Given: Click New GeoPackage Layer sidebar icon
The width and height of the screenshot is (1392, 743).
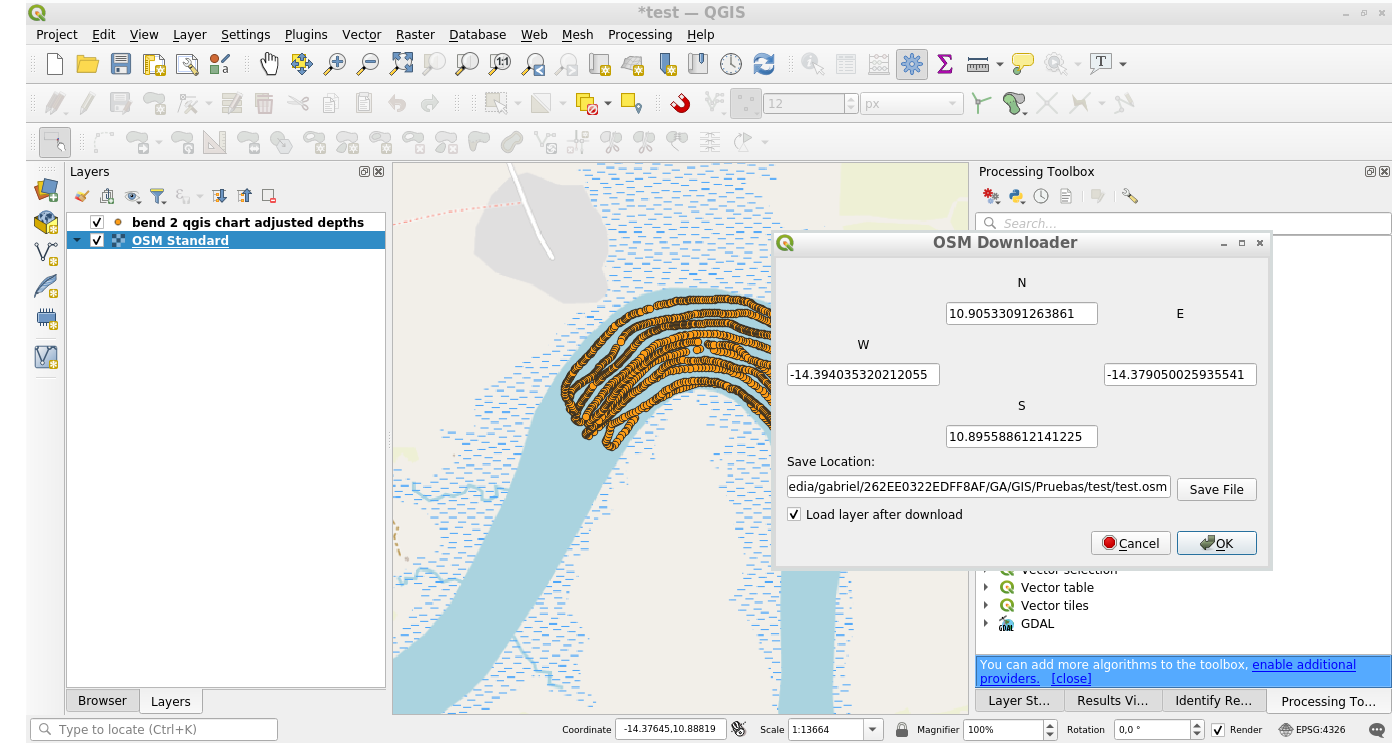Looking at the screenshot, I should [46, 222].
